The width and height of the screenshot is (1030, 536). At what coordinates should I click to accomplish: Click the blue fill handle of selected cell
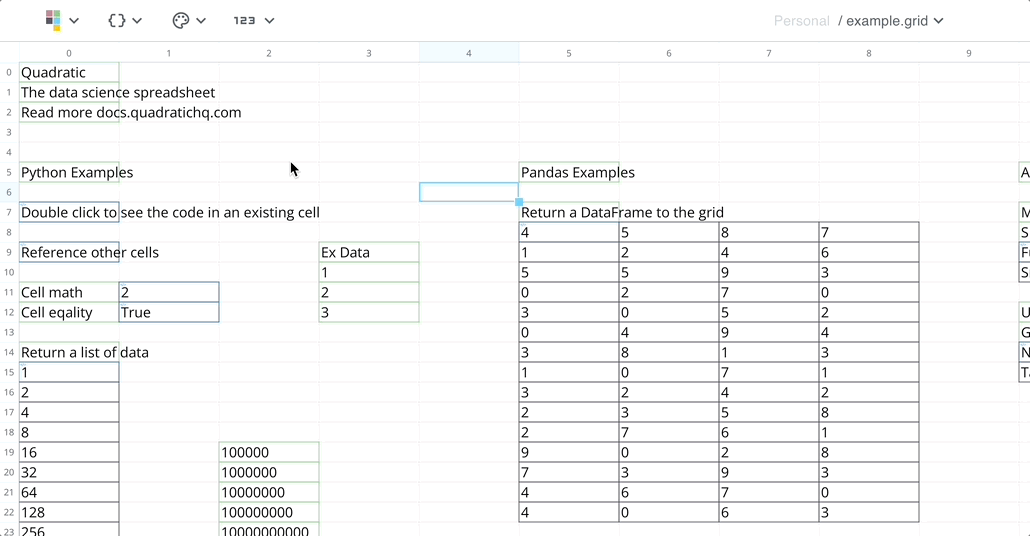click(519, 202)
